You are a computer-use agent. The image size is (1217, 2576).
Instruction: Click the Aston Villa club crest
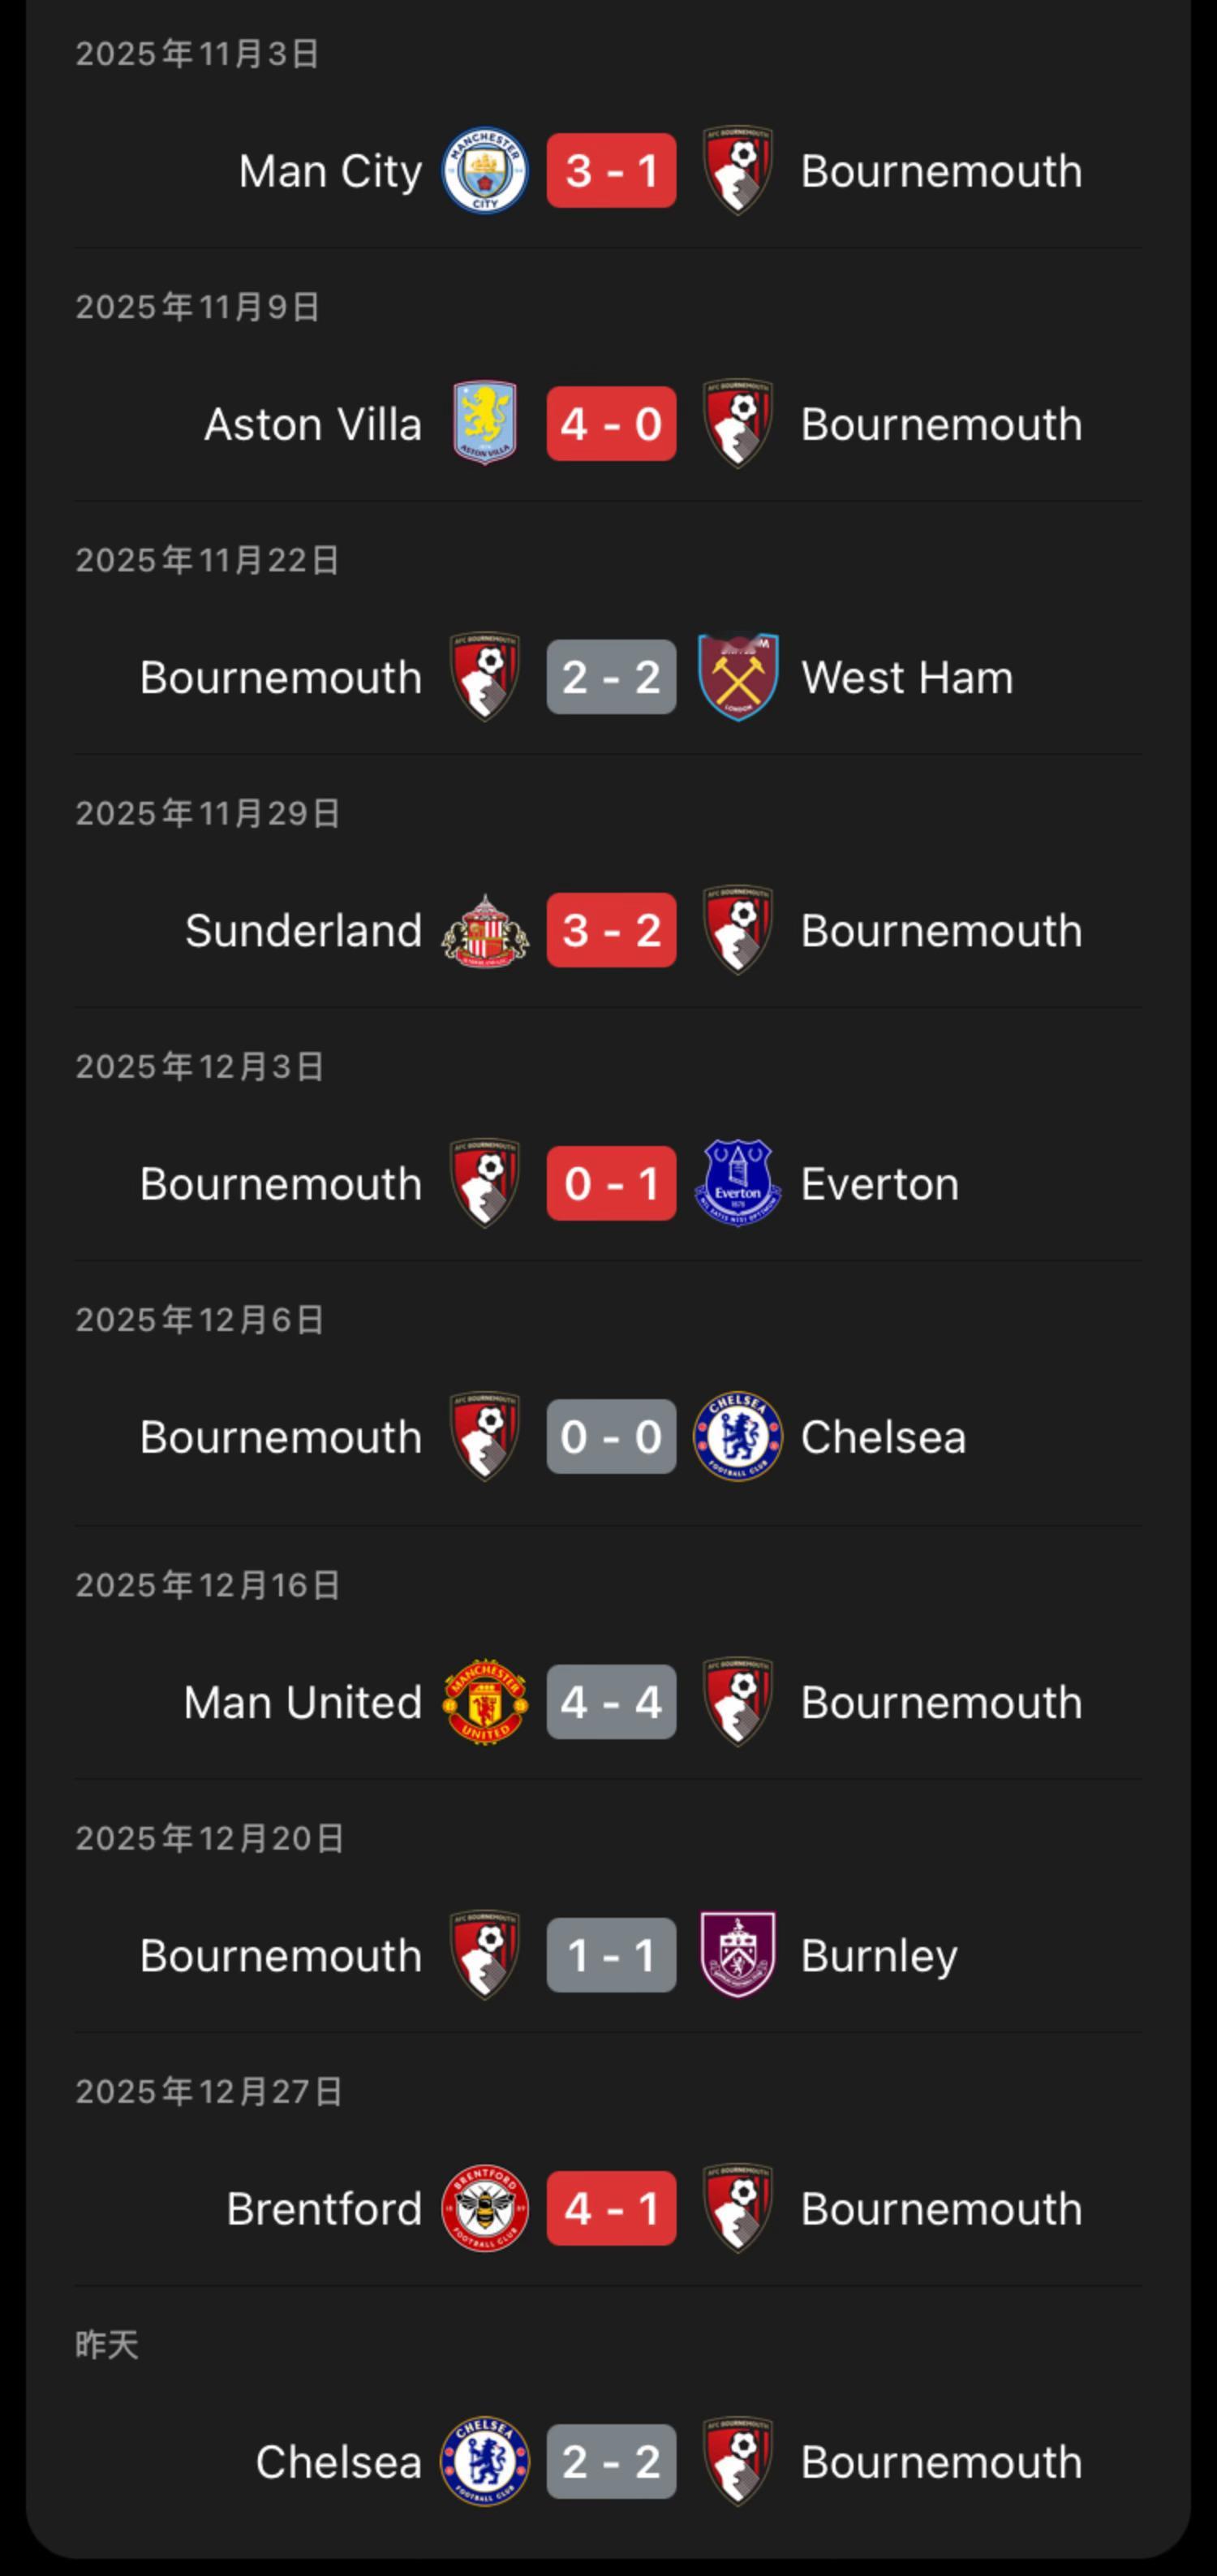(485, 424)
